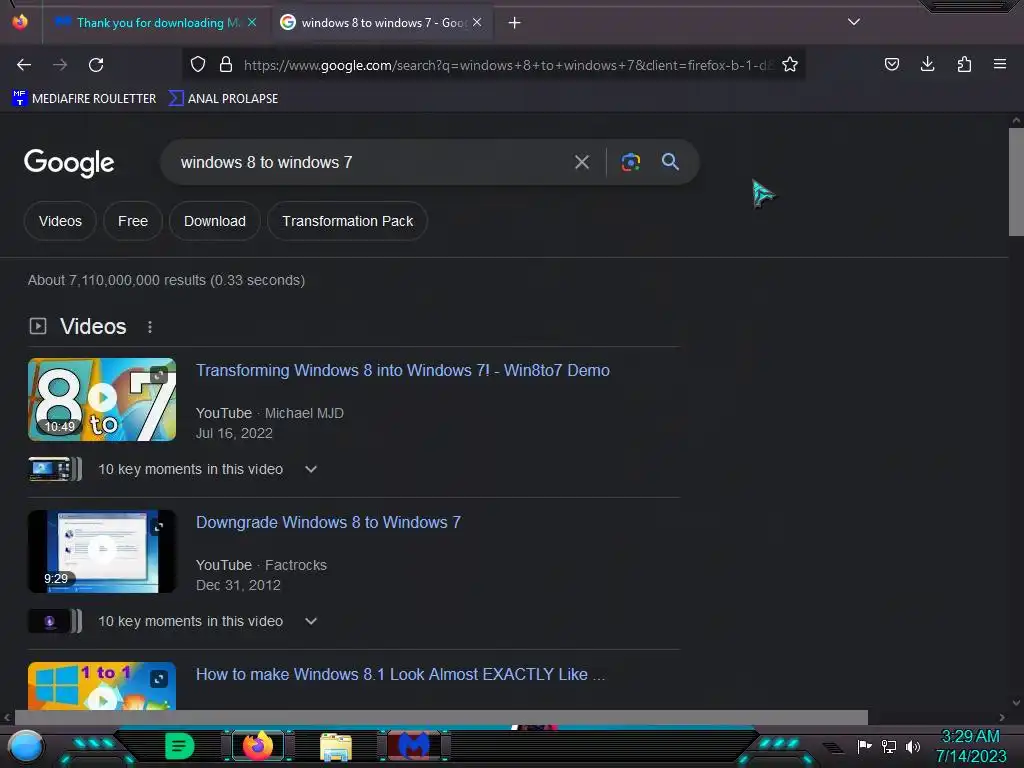Image resolution: width=1024 pixels, height=768 pixels.
Task: Click the Action Center flag tray icon
Action: [864, 746]
